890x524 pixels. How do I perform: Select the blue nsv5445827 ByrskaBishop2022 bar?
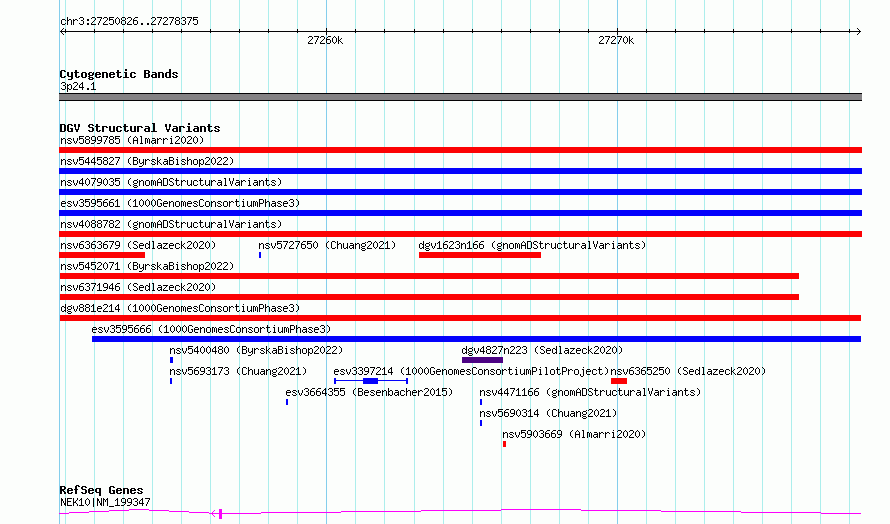(460, 171)
